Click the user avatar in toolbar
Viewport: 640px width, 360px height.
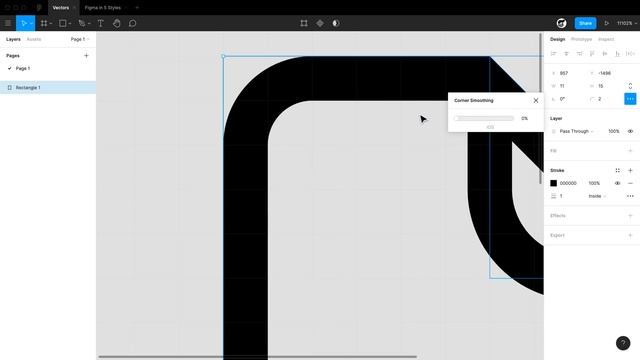coord(562,23)
